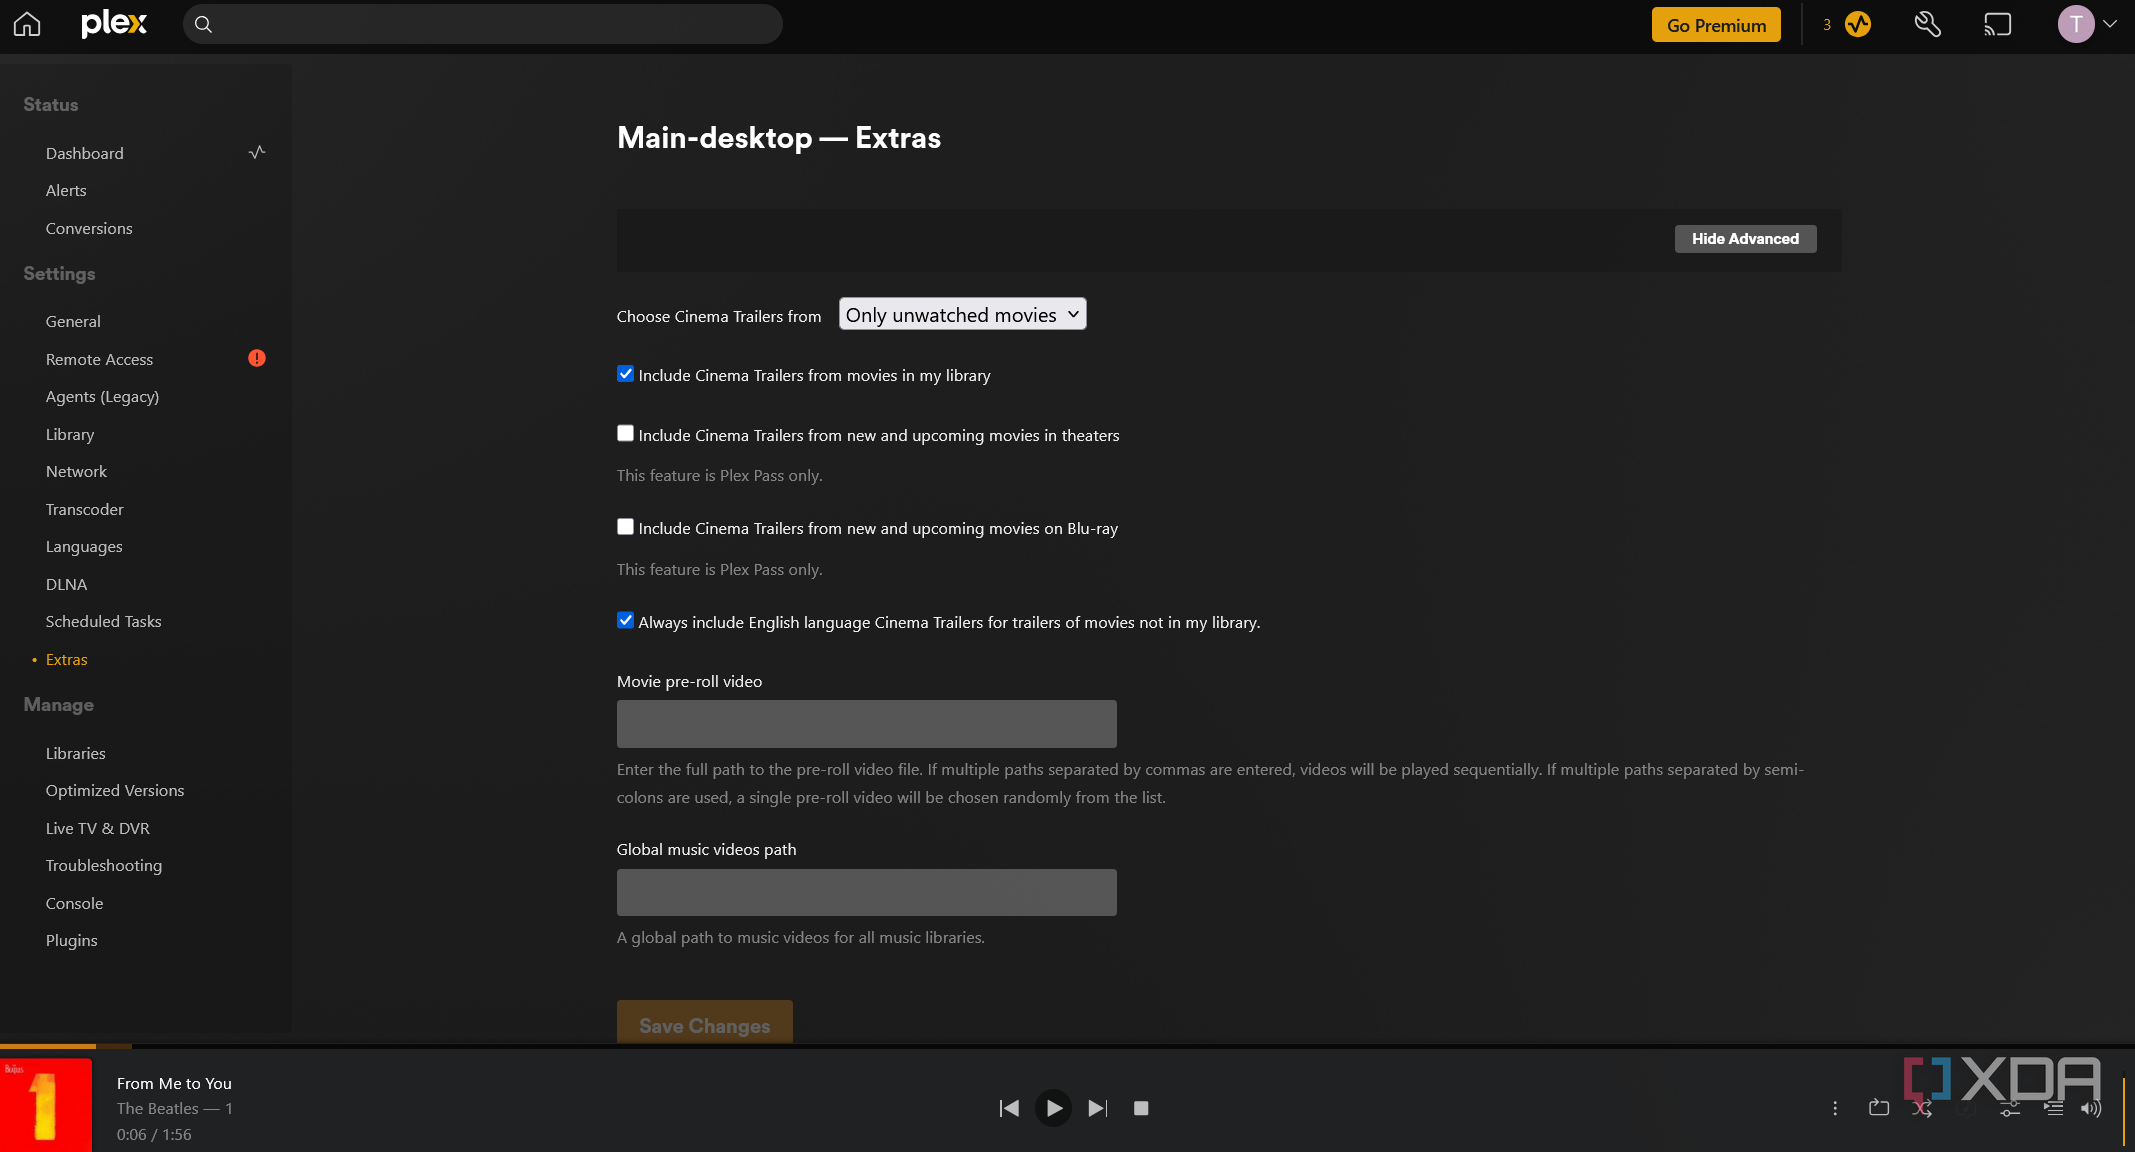Viewport: 2135px width, 1152px height.
Task: Open Dashboard in sidebar
Action: coord(85,153)
